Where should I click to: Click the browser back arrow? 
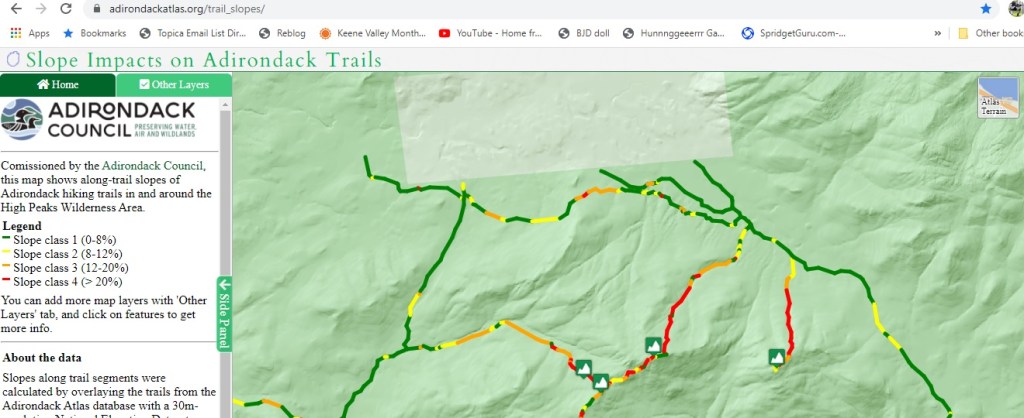(x=16, y=9)
